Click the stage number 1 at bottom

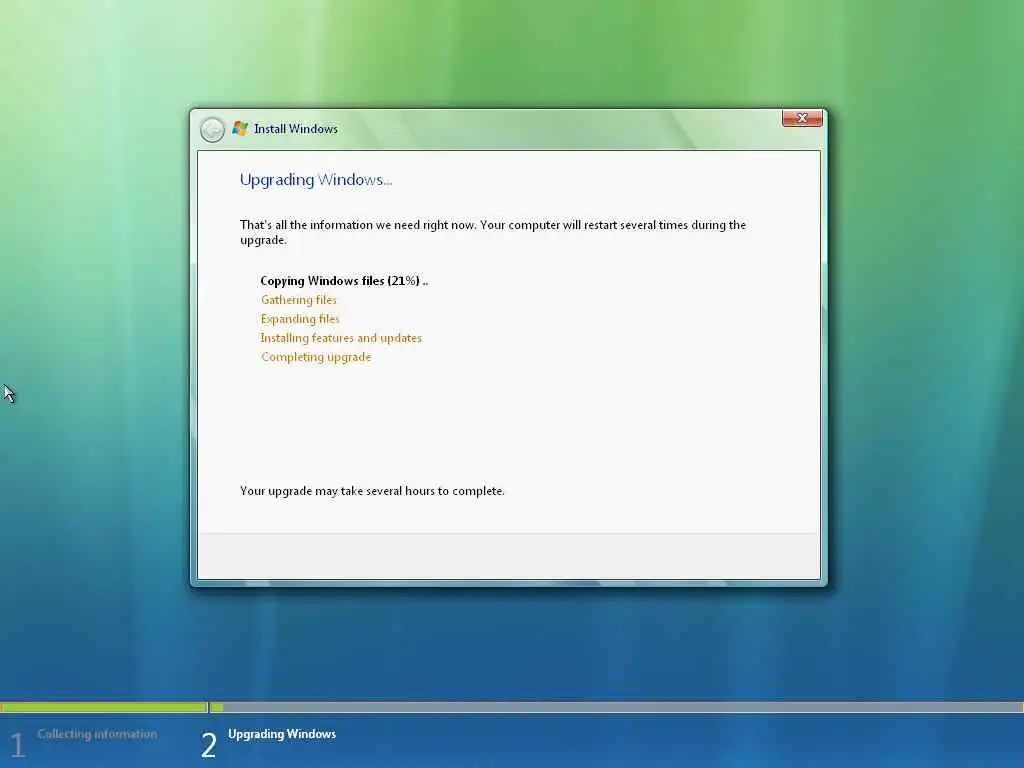coord(17,745)
